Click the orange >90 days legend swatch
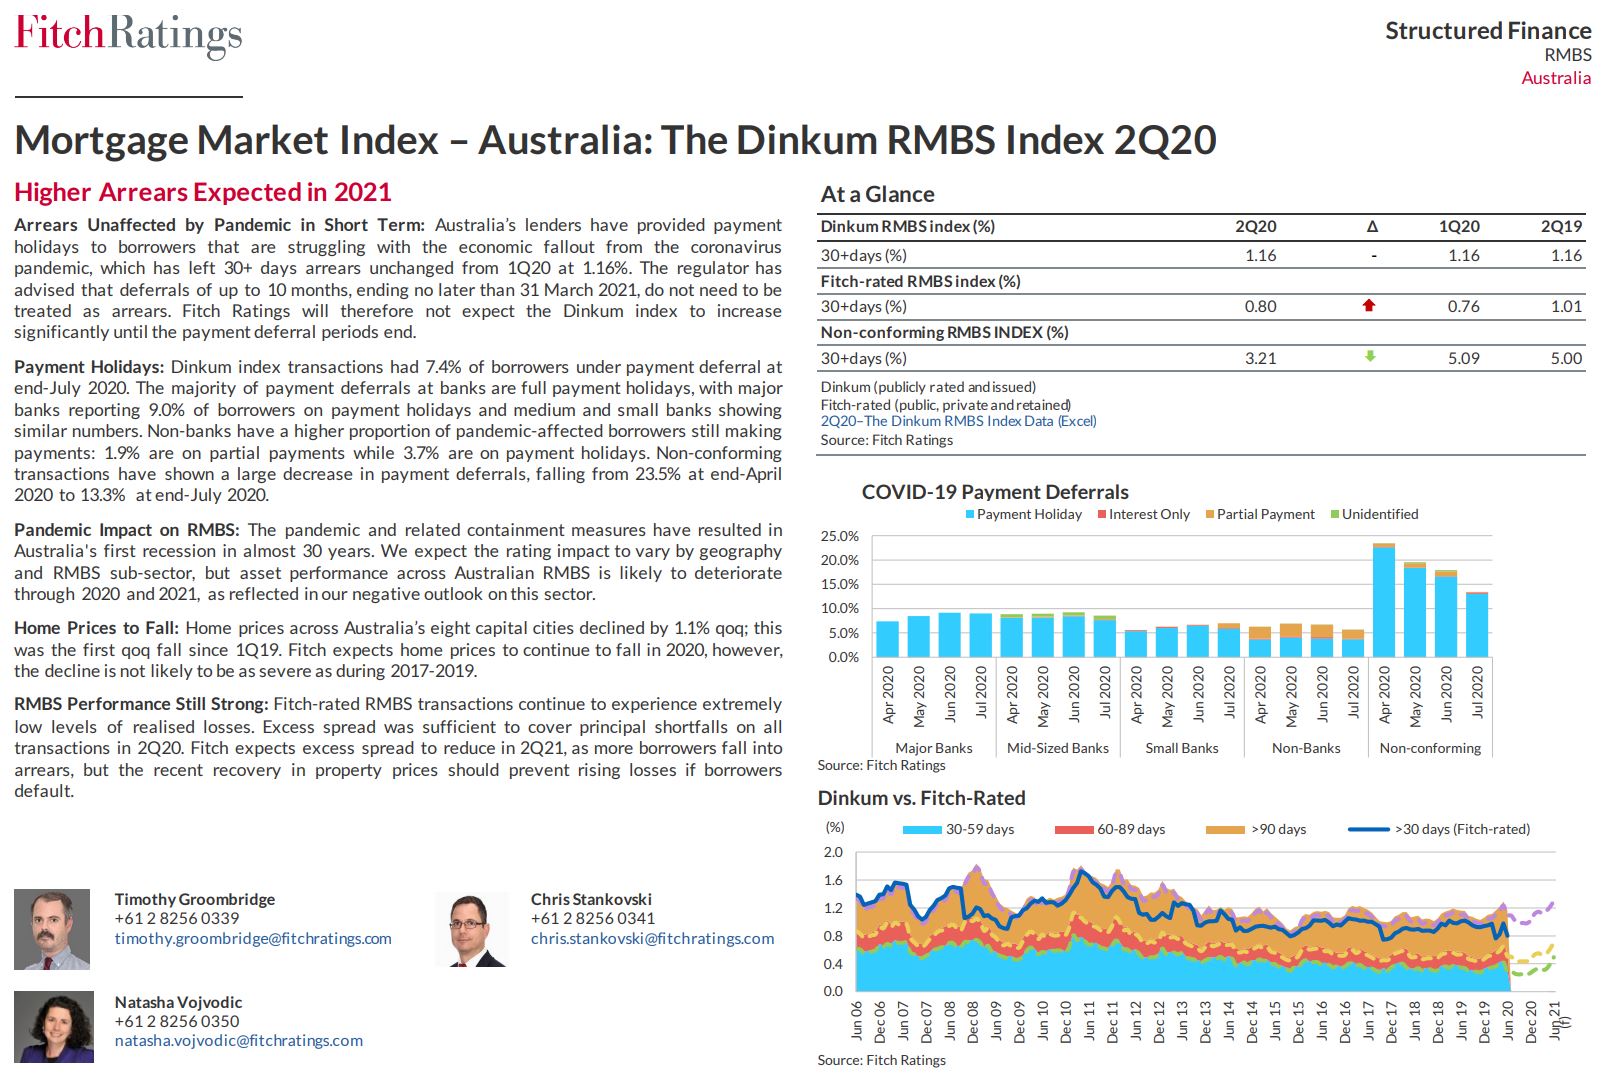1608x1079 pixels. [x=1225, y=829]
